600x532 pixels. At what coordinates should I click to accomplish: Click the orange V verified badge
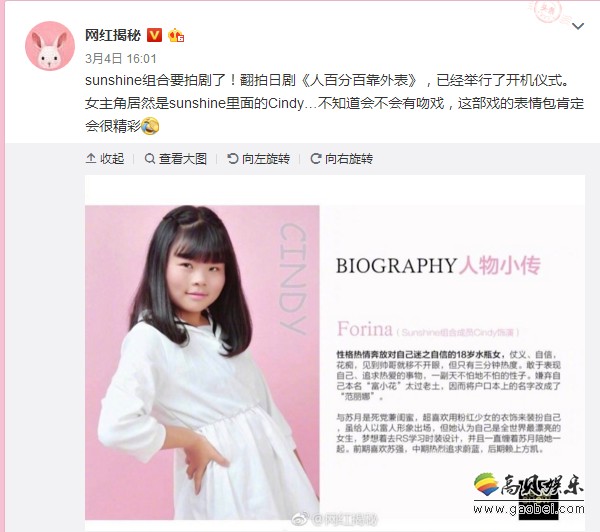[x=155, y=36]
